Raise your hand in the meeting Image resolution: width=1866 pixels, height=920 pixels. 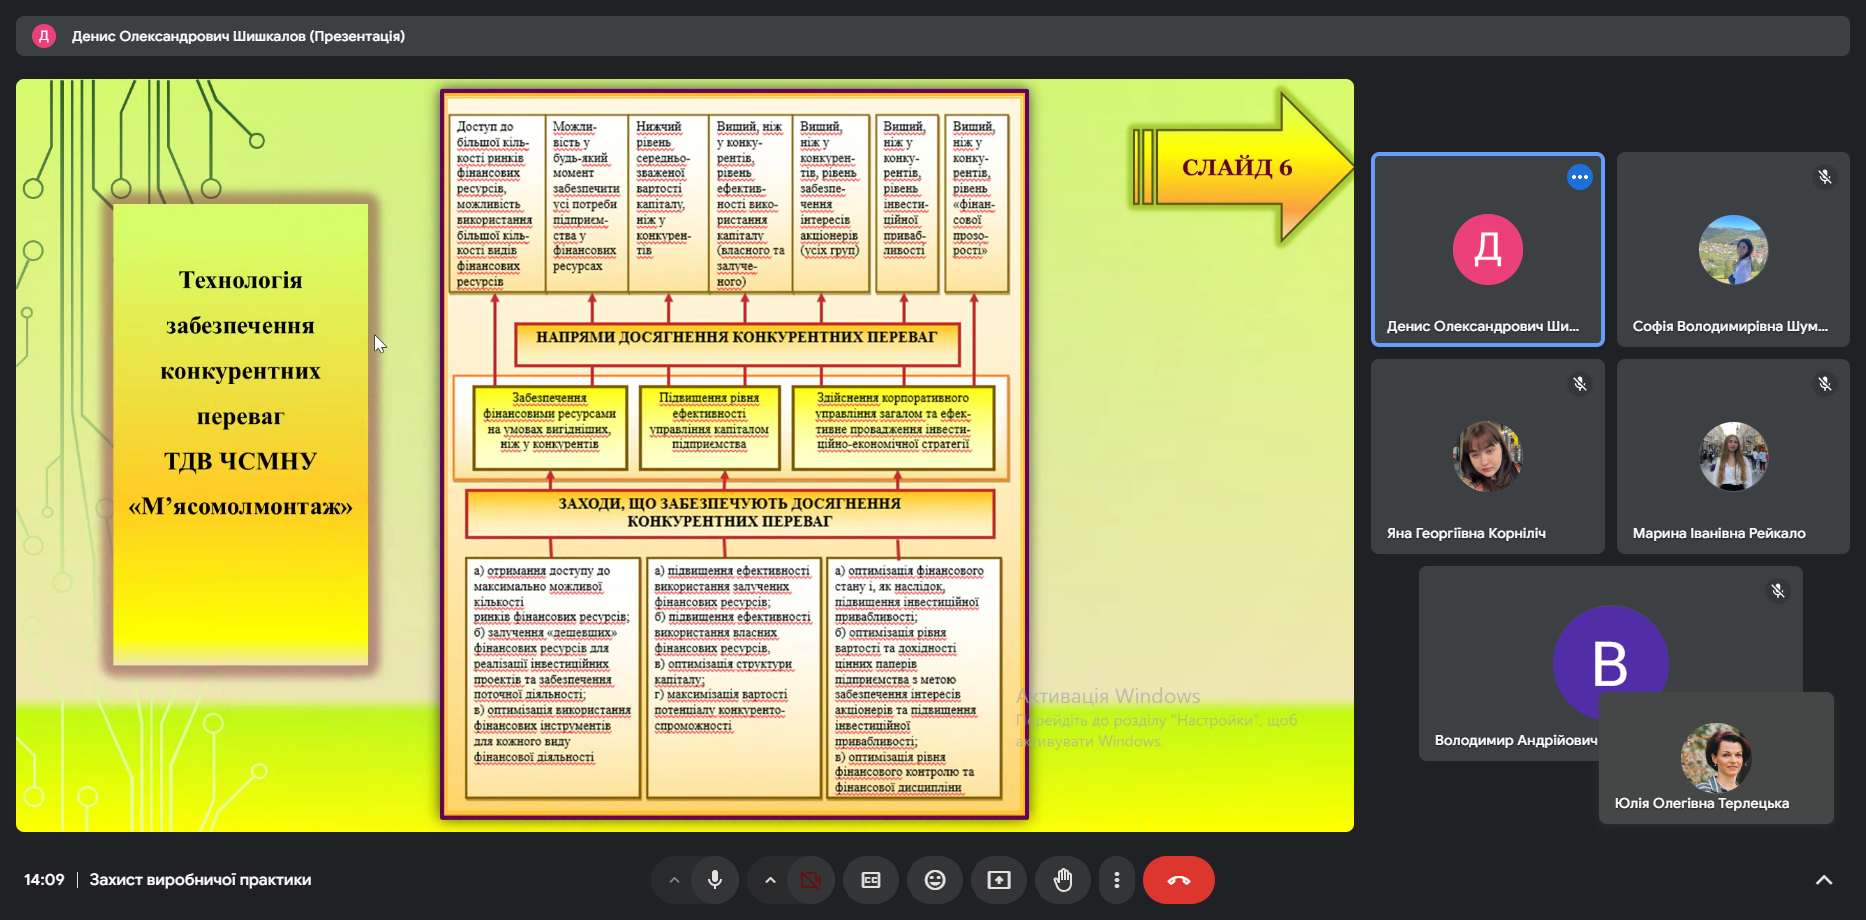1063,880
